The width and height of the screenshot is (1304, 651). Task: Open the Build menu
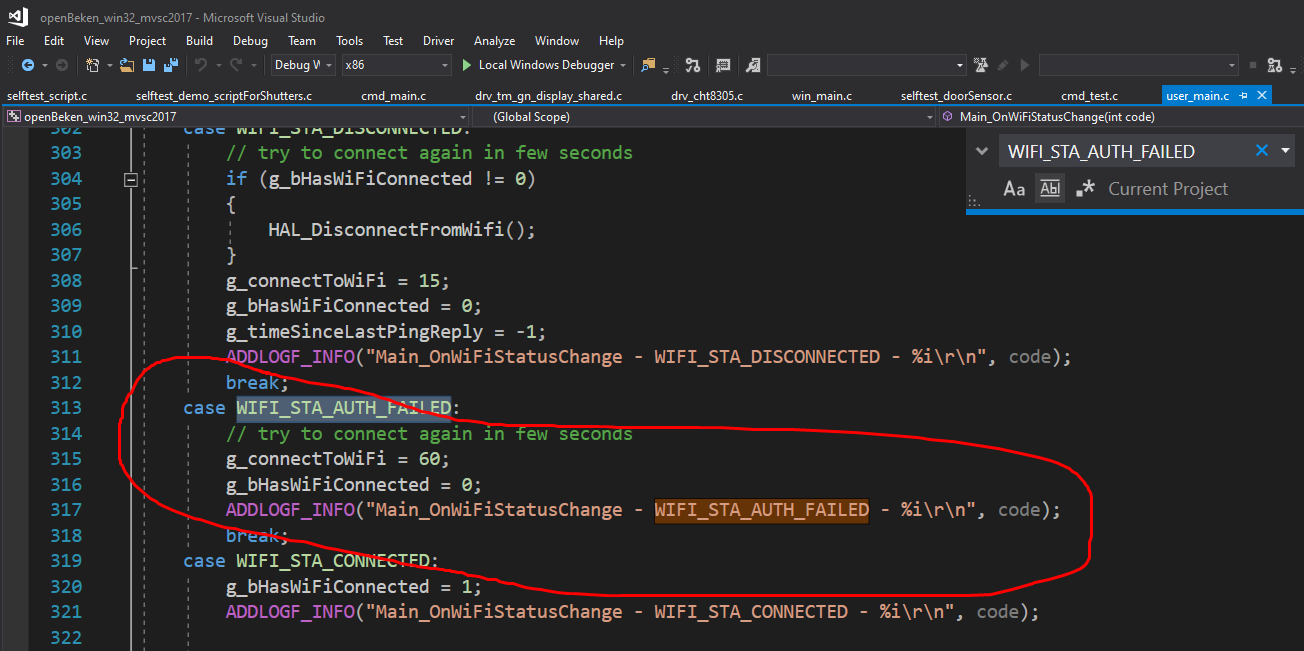pos(199,41)
